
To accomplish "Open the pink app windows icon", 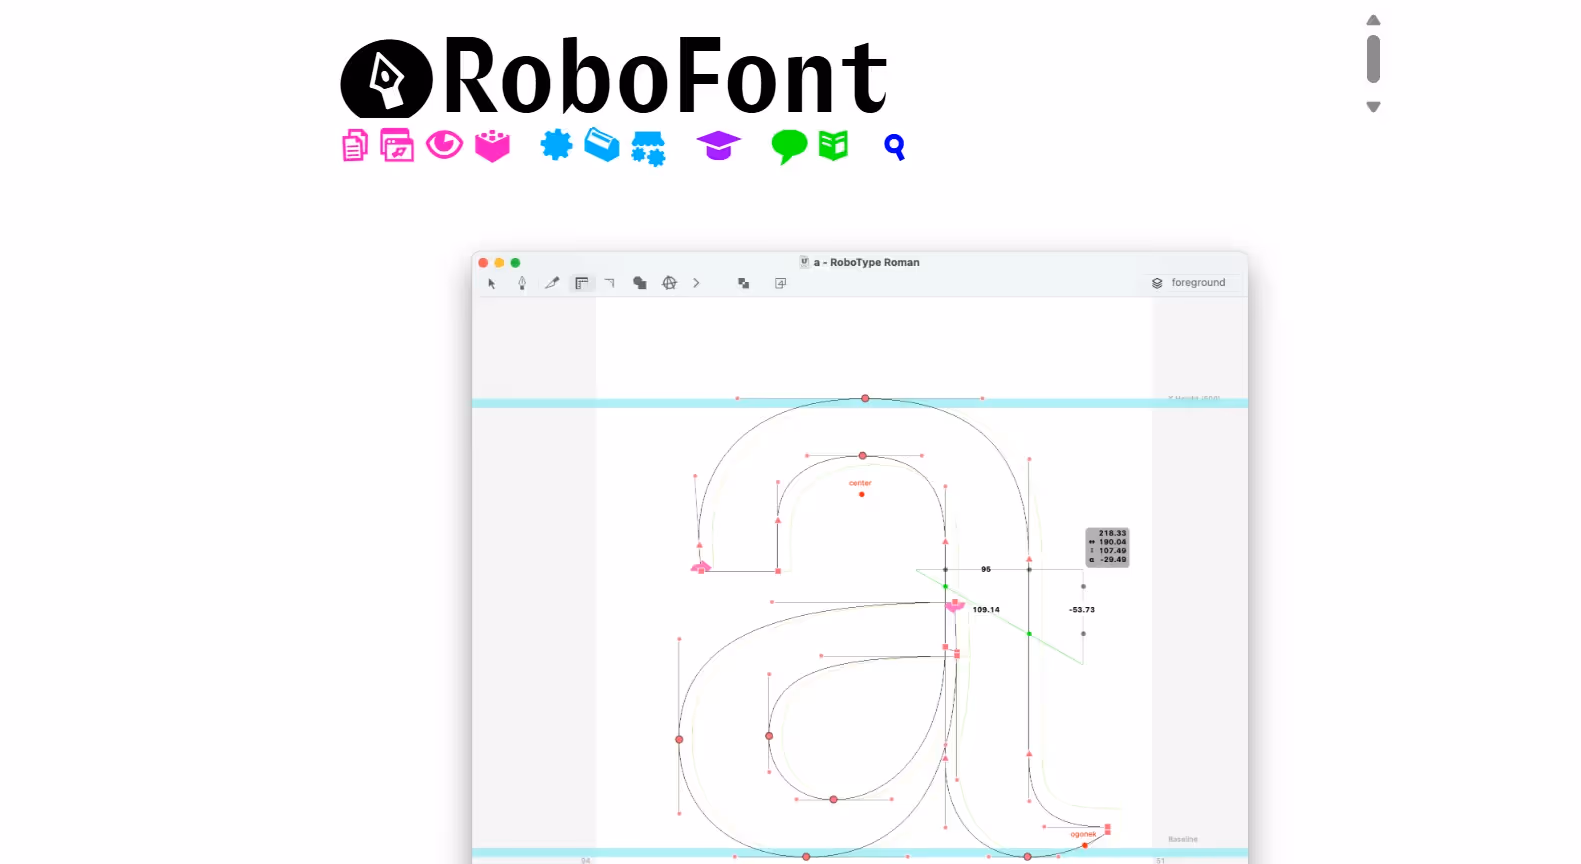I will pos(397,146).
